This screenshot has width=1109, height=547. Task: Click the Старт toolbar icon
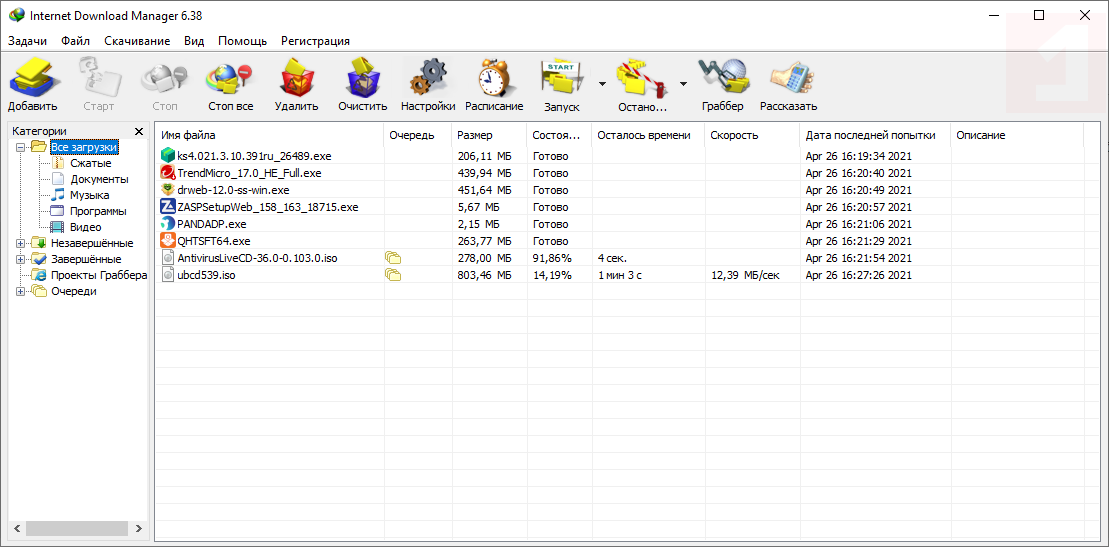click(98, 78)
